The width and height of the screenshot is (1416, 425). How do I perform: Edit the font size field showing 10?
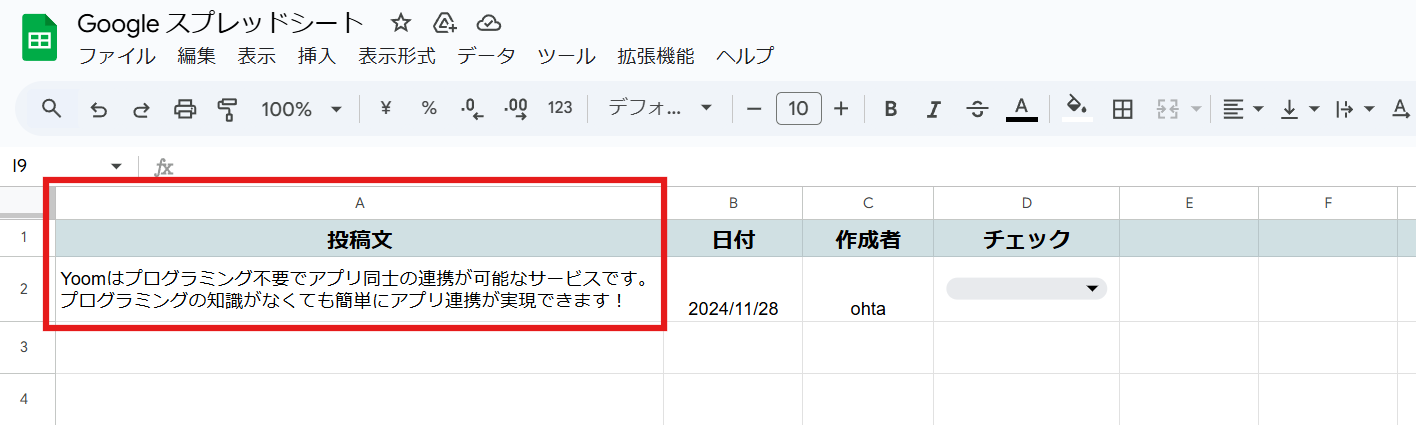click(798, 108)
